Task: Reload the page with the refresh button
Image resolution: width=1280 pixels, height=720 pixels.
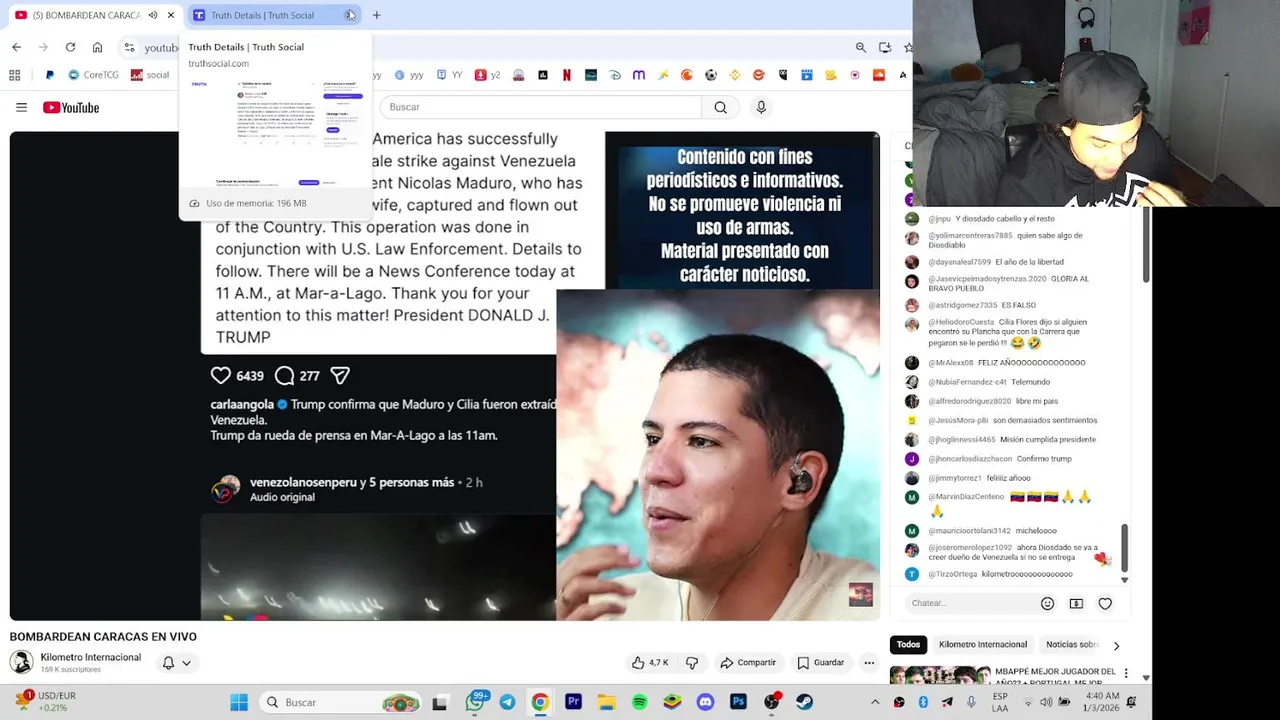Action: click(70, 47)
